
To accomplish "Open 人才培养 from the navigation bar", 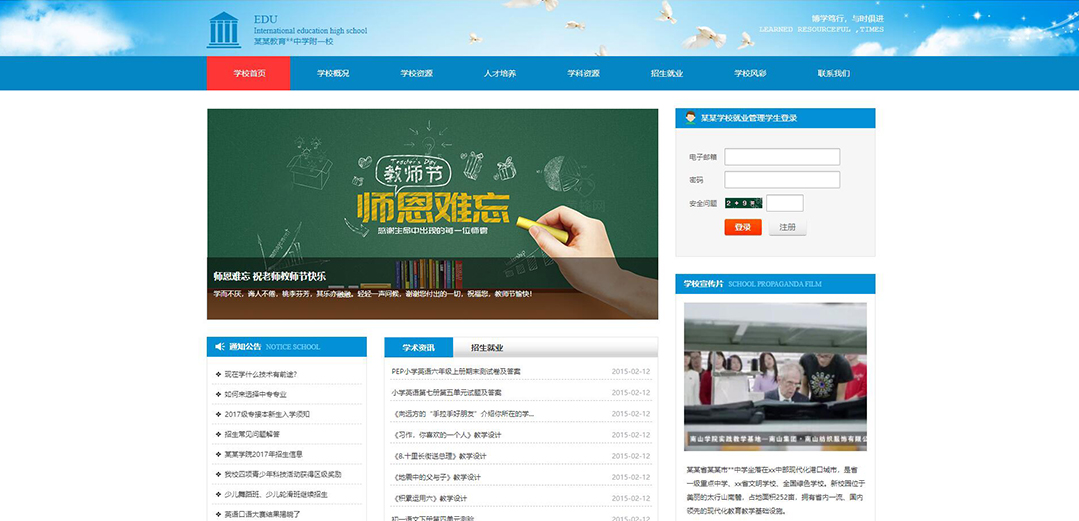I will 499,73.
